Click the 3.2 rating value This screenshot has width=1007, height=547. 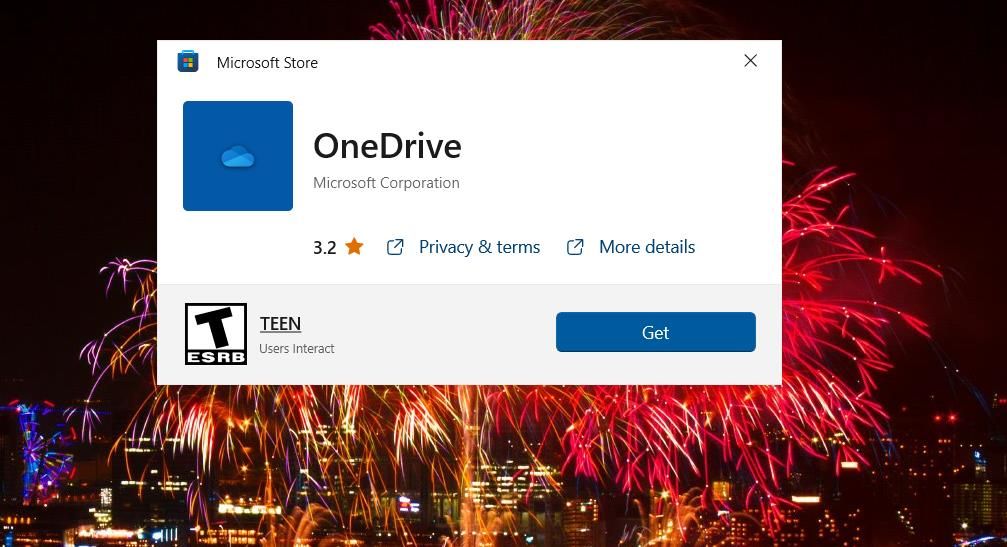[x=324, y=248]
